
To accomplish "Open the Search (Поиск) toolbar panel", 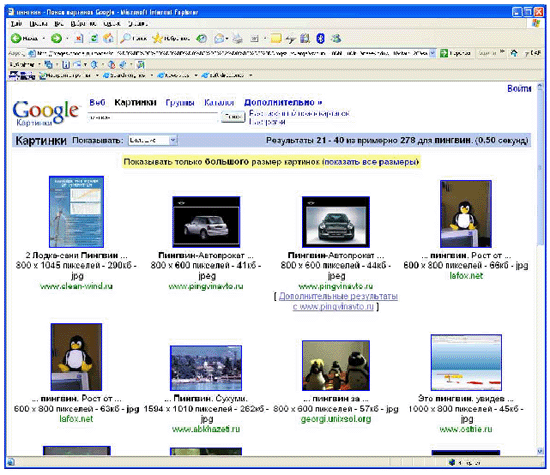I will (133, 38).
